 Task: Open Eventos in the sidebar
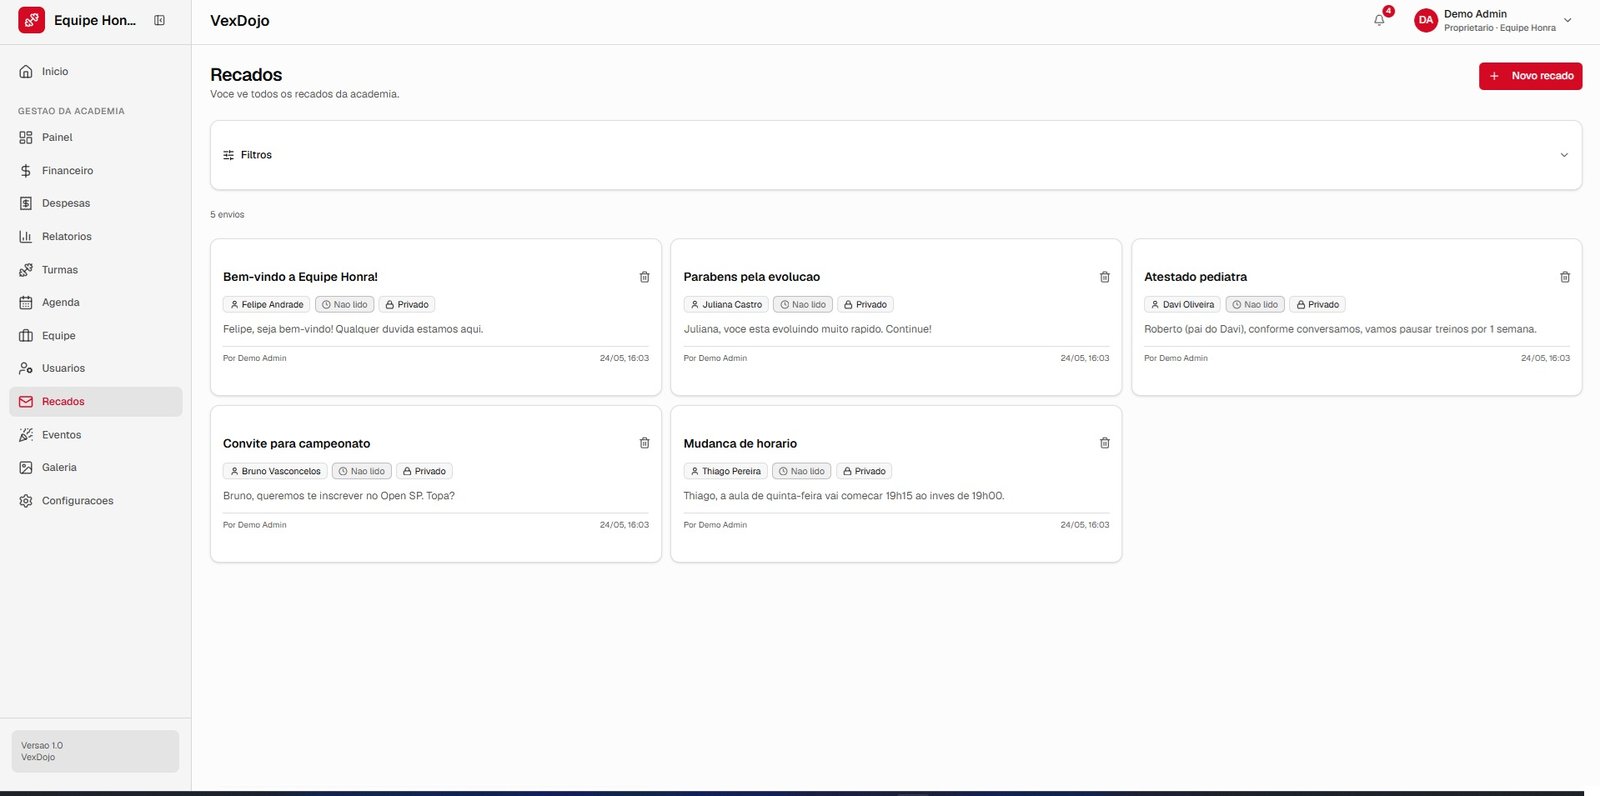[96, 435]
